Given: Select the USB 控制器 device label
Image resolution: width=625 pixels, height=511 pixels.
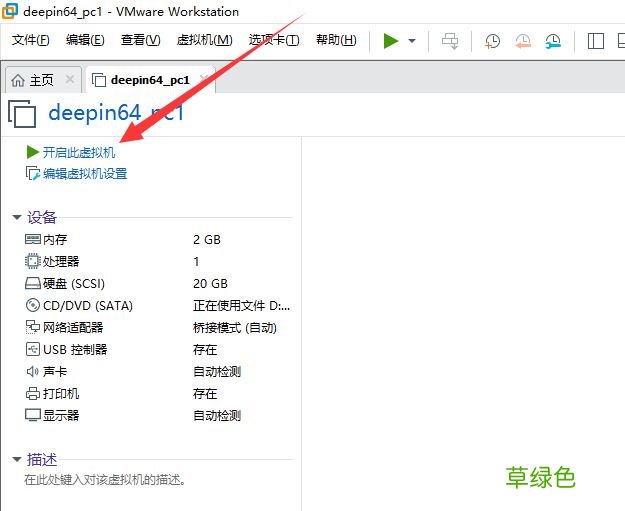Looking at the screenshot, I should (75, 350).
